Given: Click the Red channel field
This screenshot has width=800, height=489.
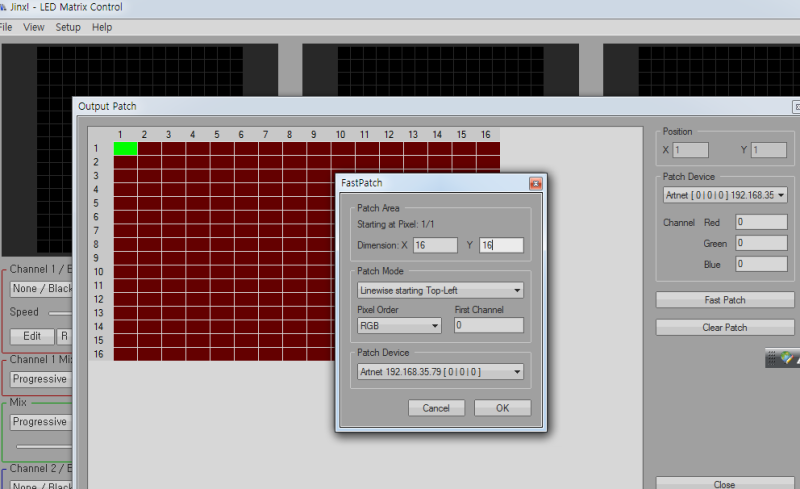Looking at the screenshot, I should click(761, 222).
